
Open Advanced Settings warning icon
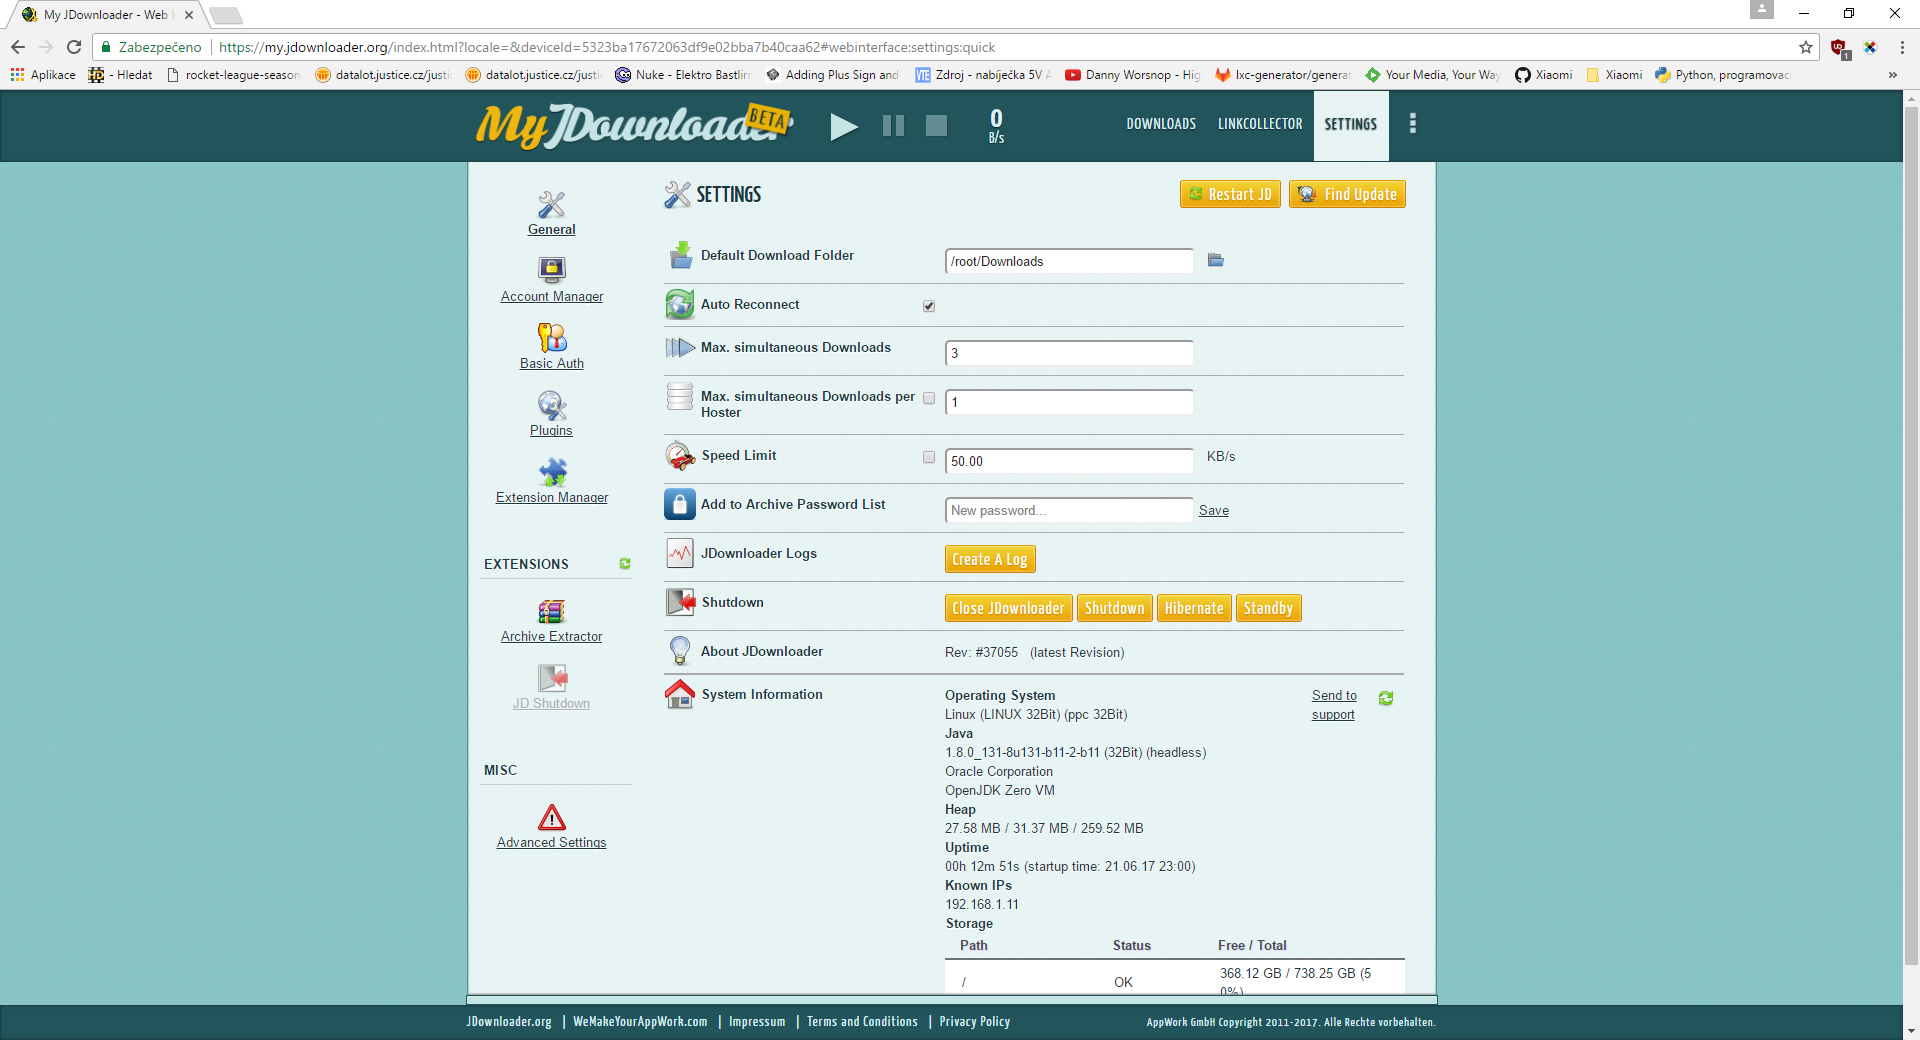pyautogui.click(x=551, y=817)
